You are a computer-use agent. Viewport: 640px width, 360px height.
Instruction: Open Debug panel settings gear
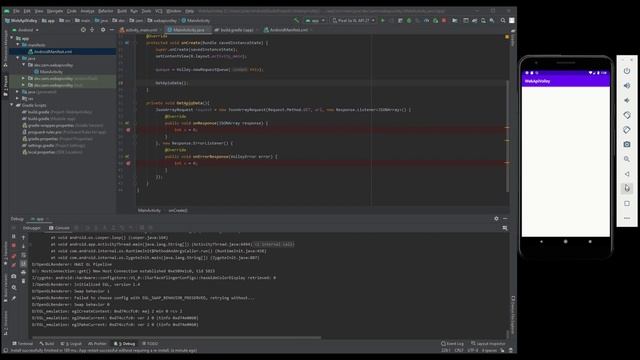pos(496,218)
